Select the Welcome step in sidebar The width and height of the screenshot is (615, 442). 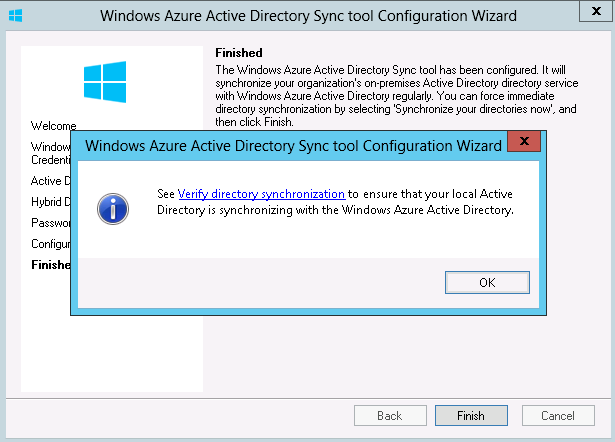pyautogui.click(x=53, y=126)
